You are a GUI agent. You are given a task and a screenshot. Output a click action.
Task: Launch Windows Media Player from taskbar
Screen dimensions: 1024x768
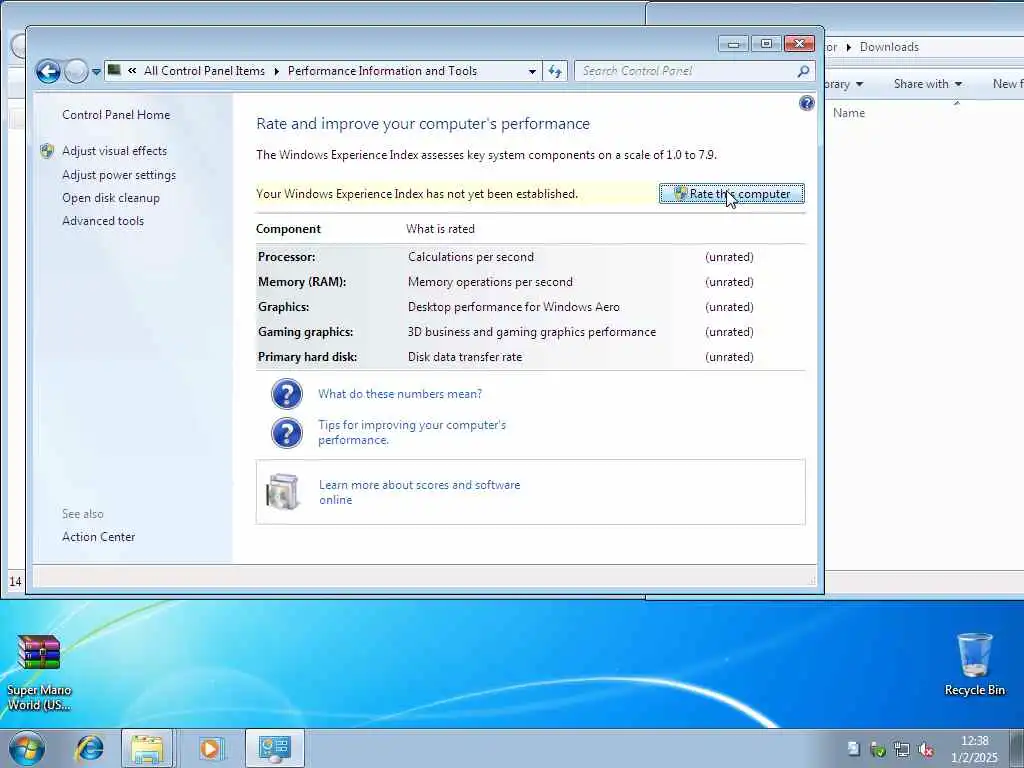[x=210, y=748]
